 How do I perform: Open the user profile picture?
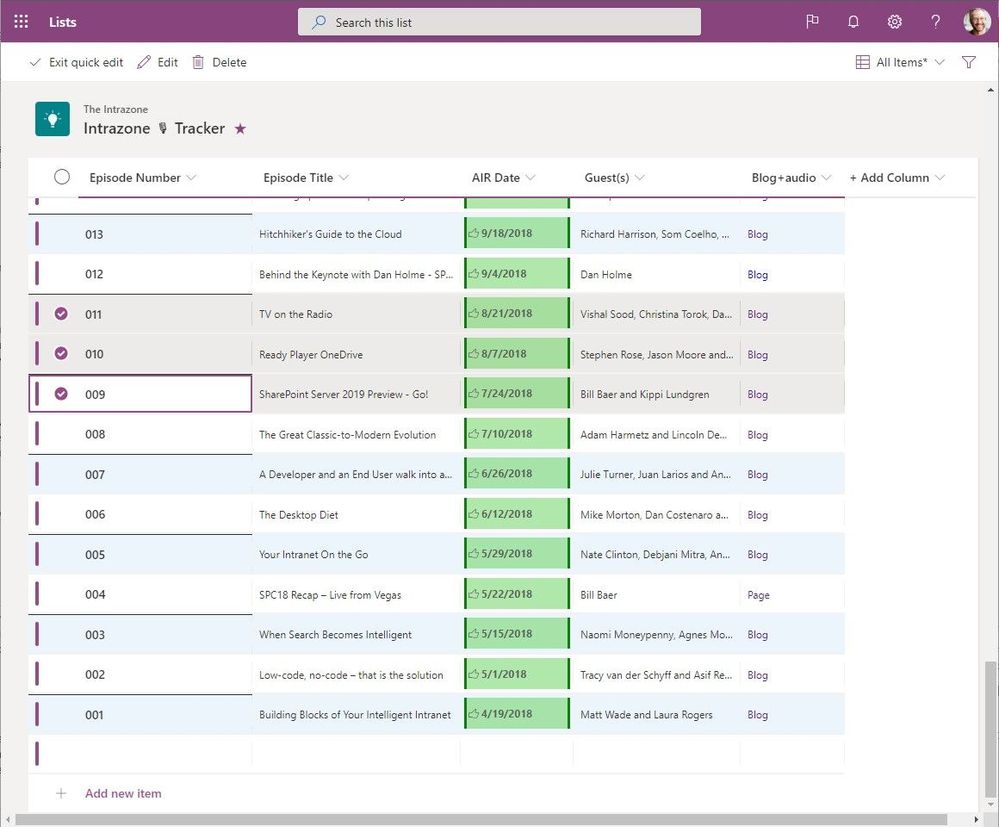tap(977, 22)
